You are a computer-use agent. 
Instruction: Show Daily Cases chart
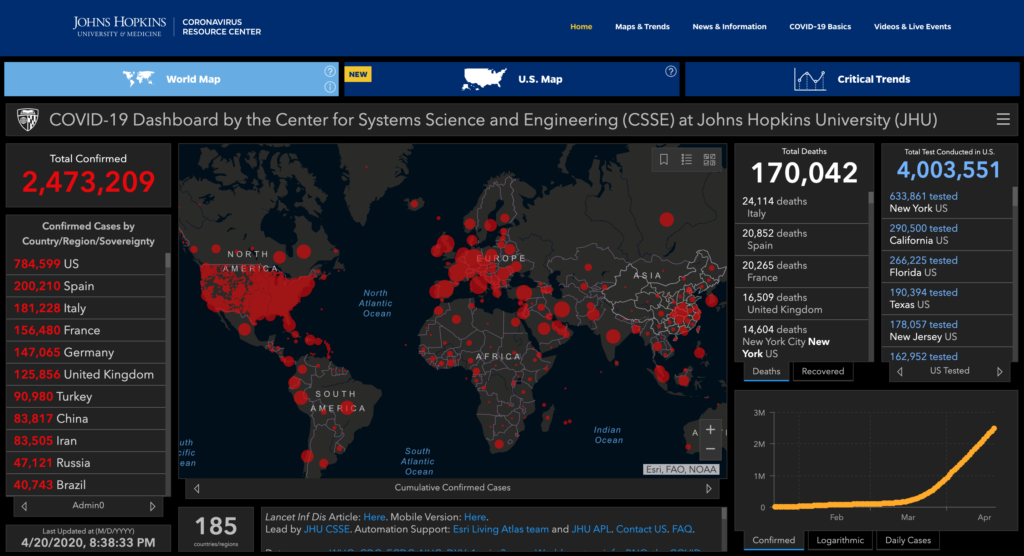(x=907, y=540)
